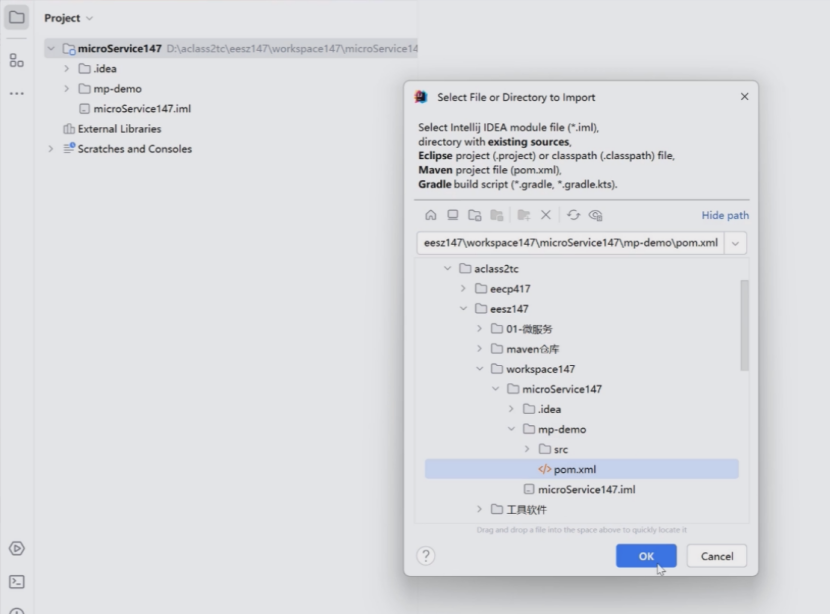Click the help question mark button

click(x=426, y=556)
